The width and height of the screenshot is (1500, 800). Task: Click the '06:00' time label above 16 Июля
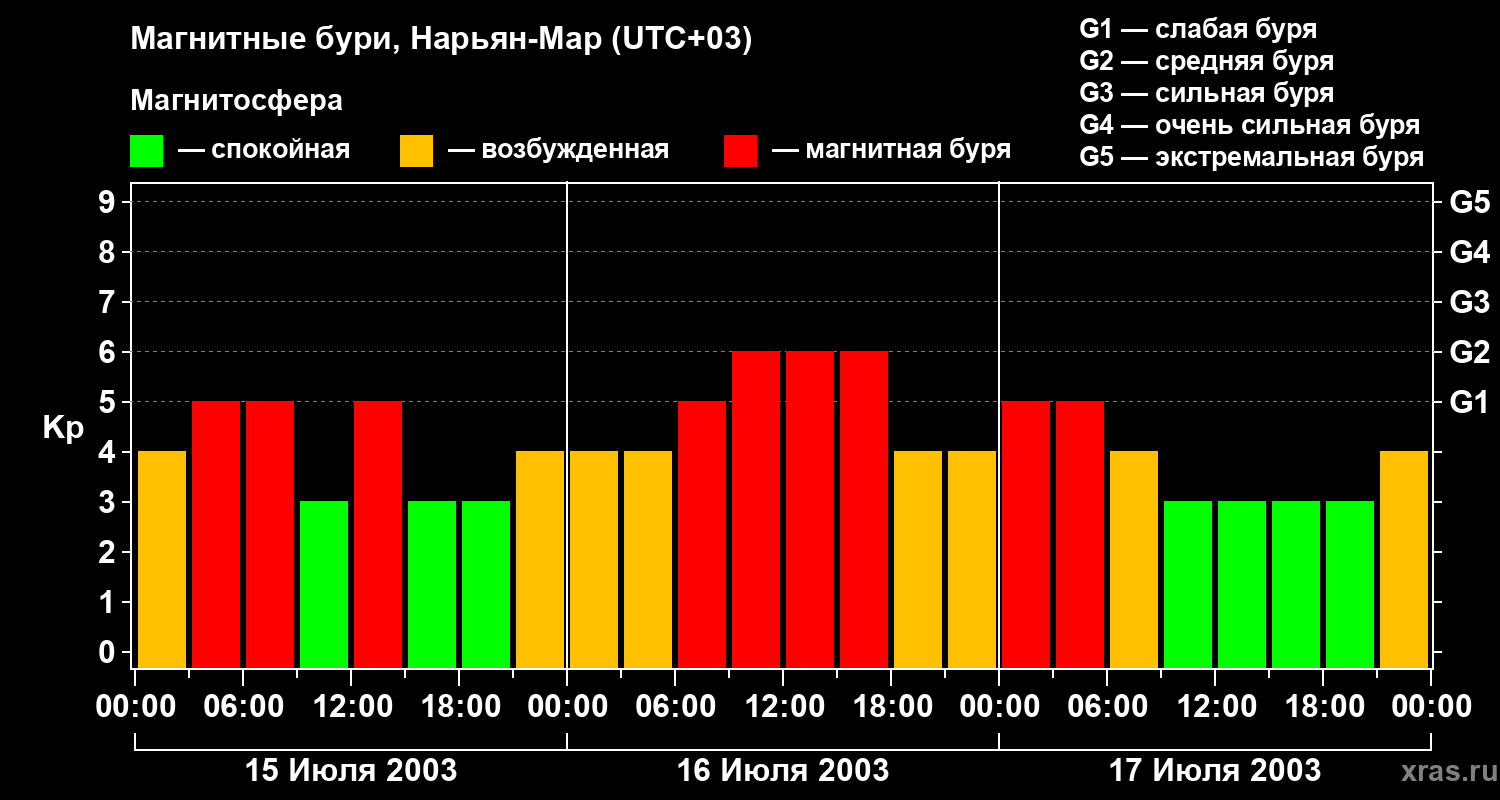[x=675, y=707]
